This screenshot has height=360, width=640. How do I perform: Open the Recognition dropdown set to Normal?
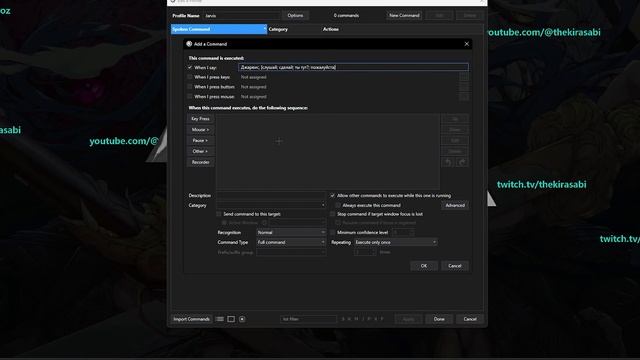291,232
